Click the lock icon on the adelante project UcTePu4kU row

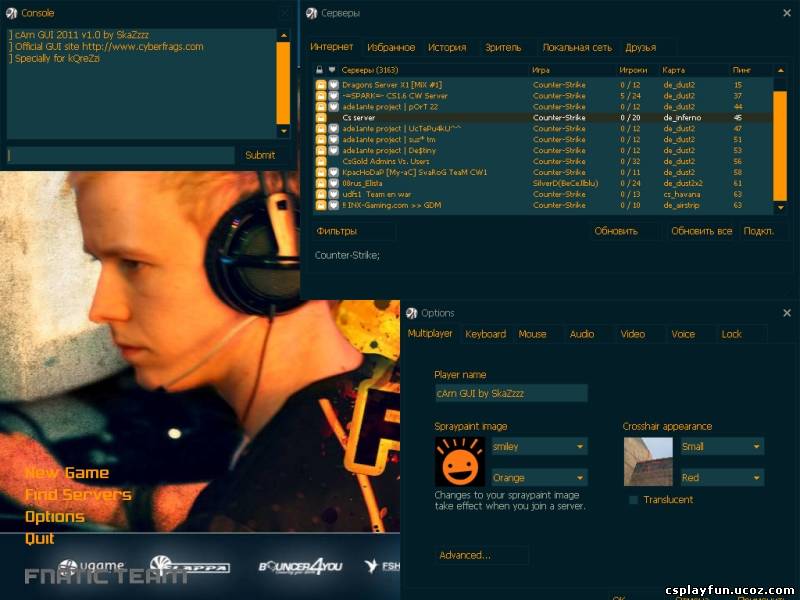(320, 129)
